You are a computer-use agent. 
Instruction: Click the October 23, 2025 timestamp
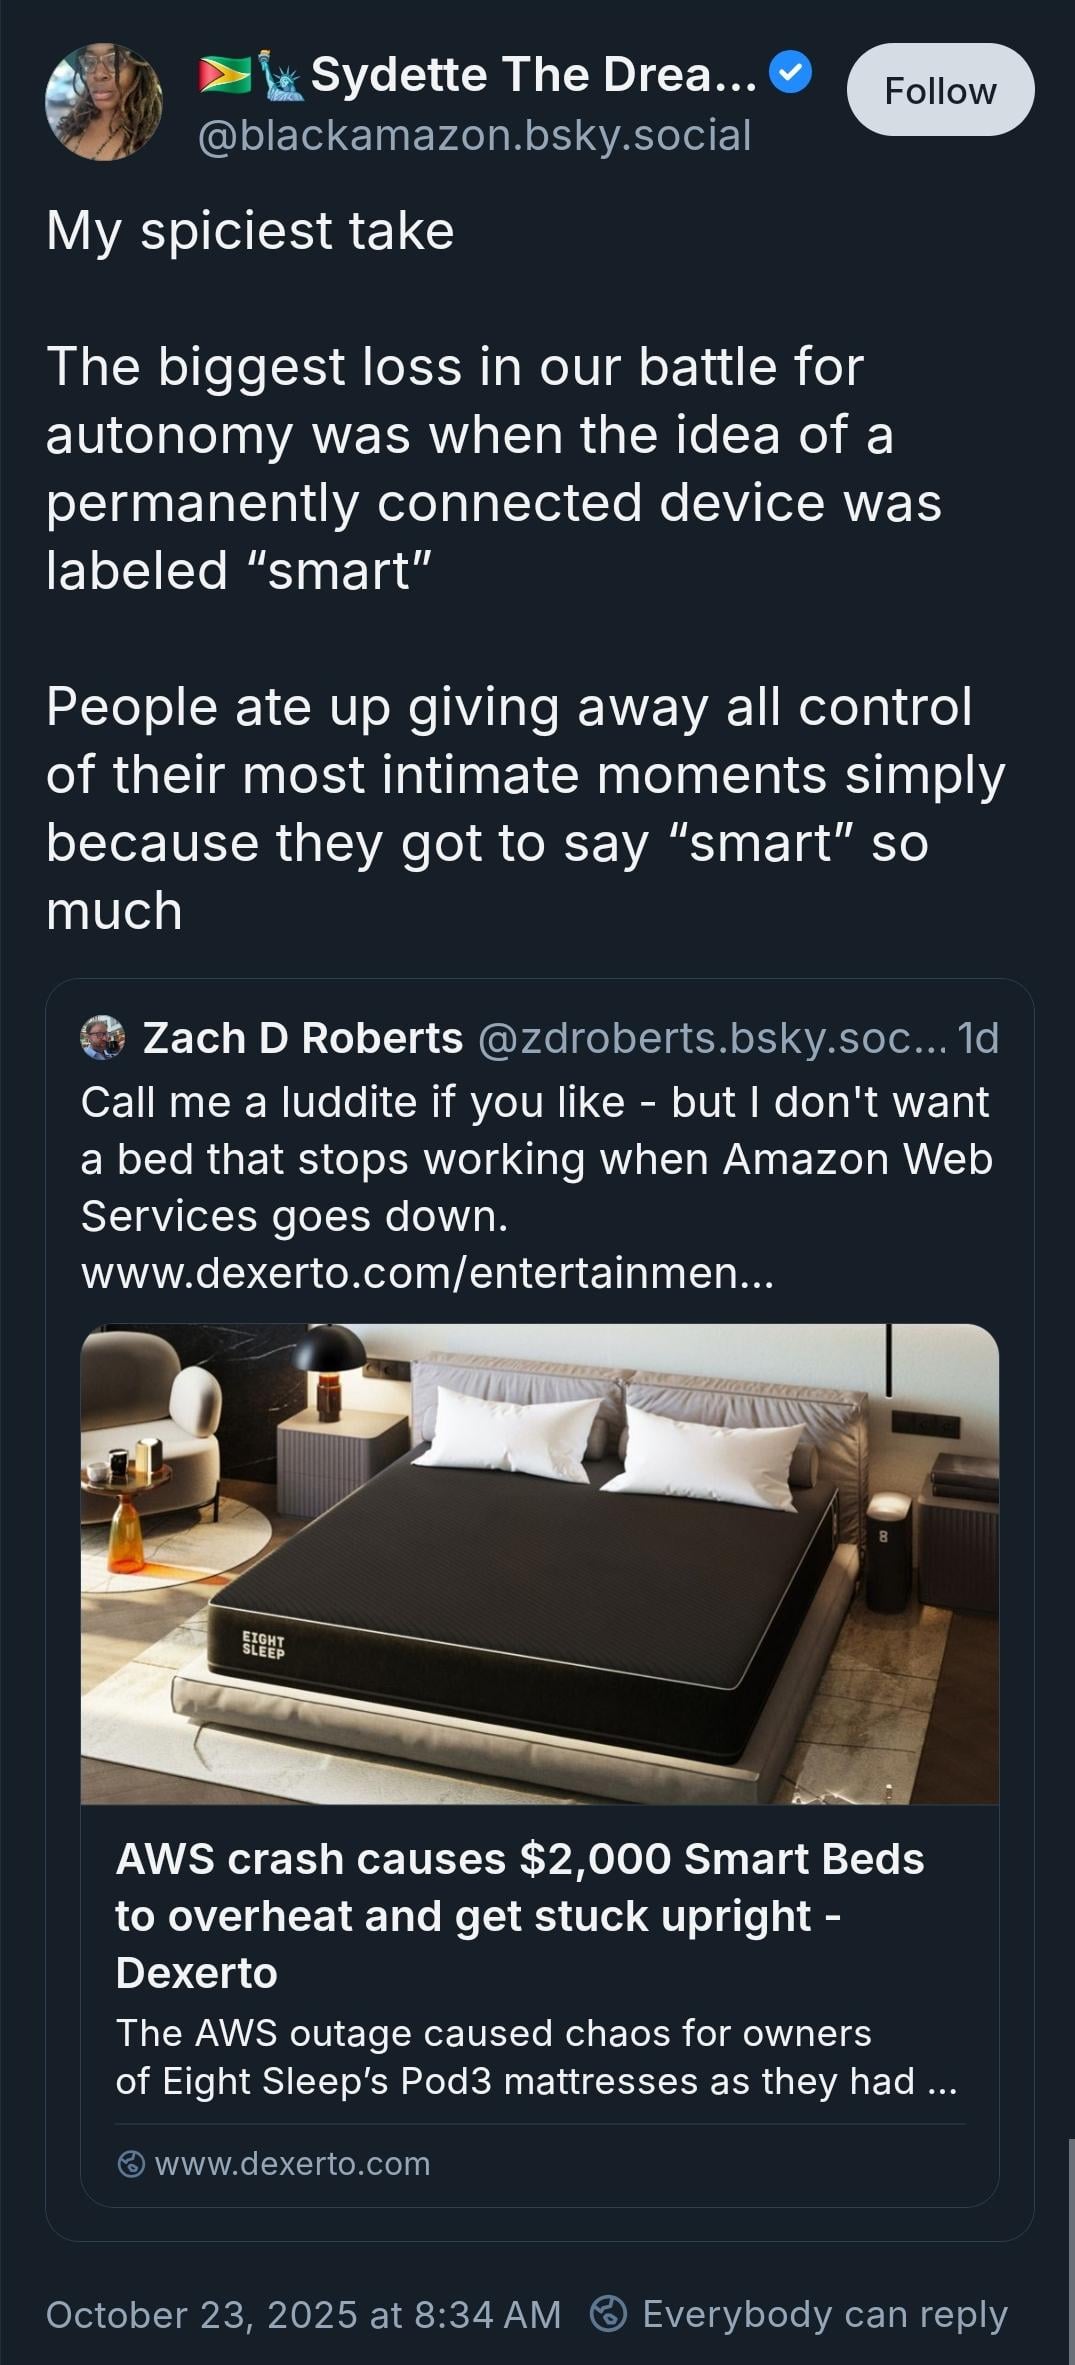[x=303, y=2315]
